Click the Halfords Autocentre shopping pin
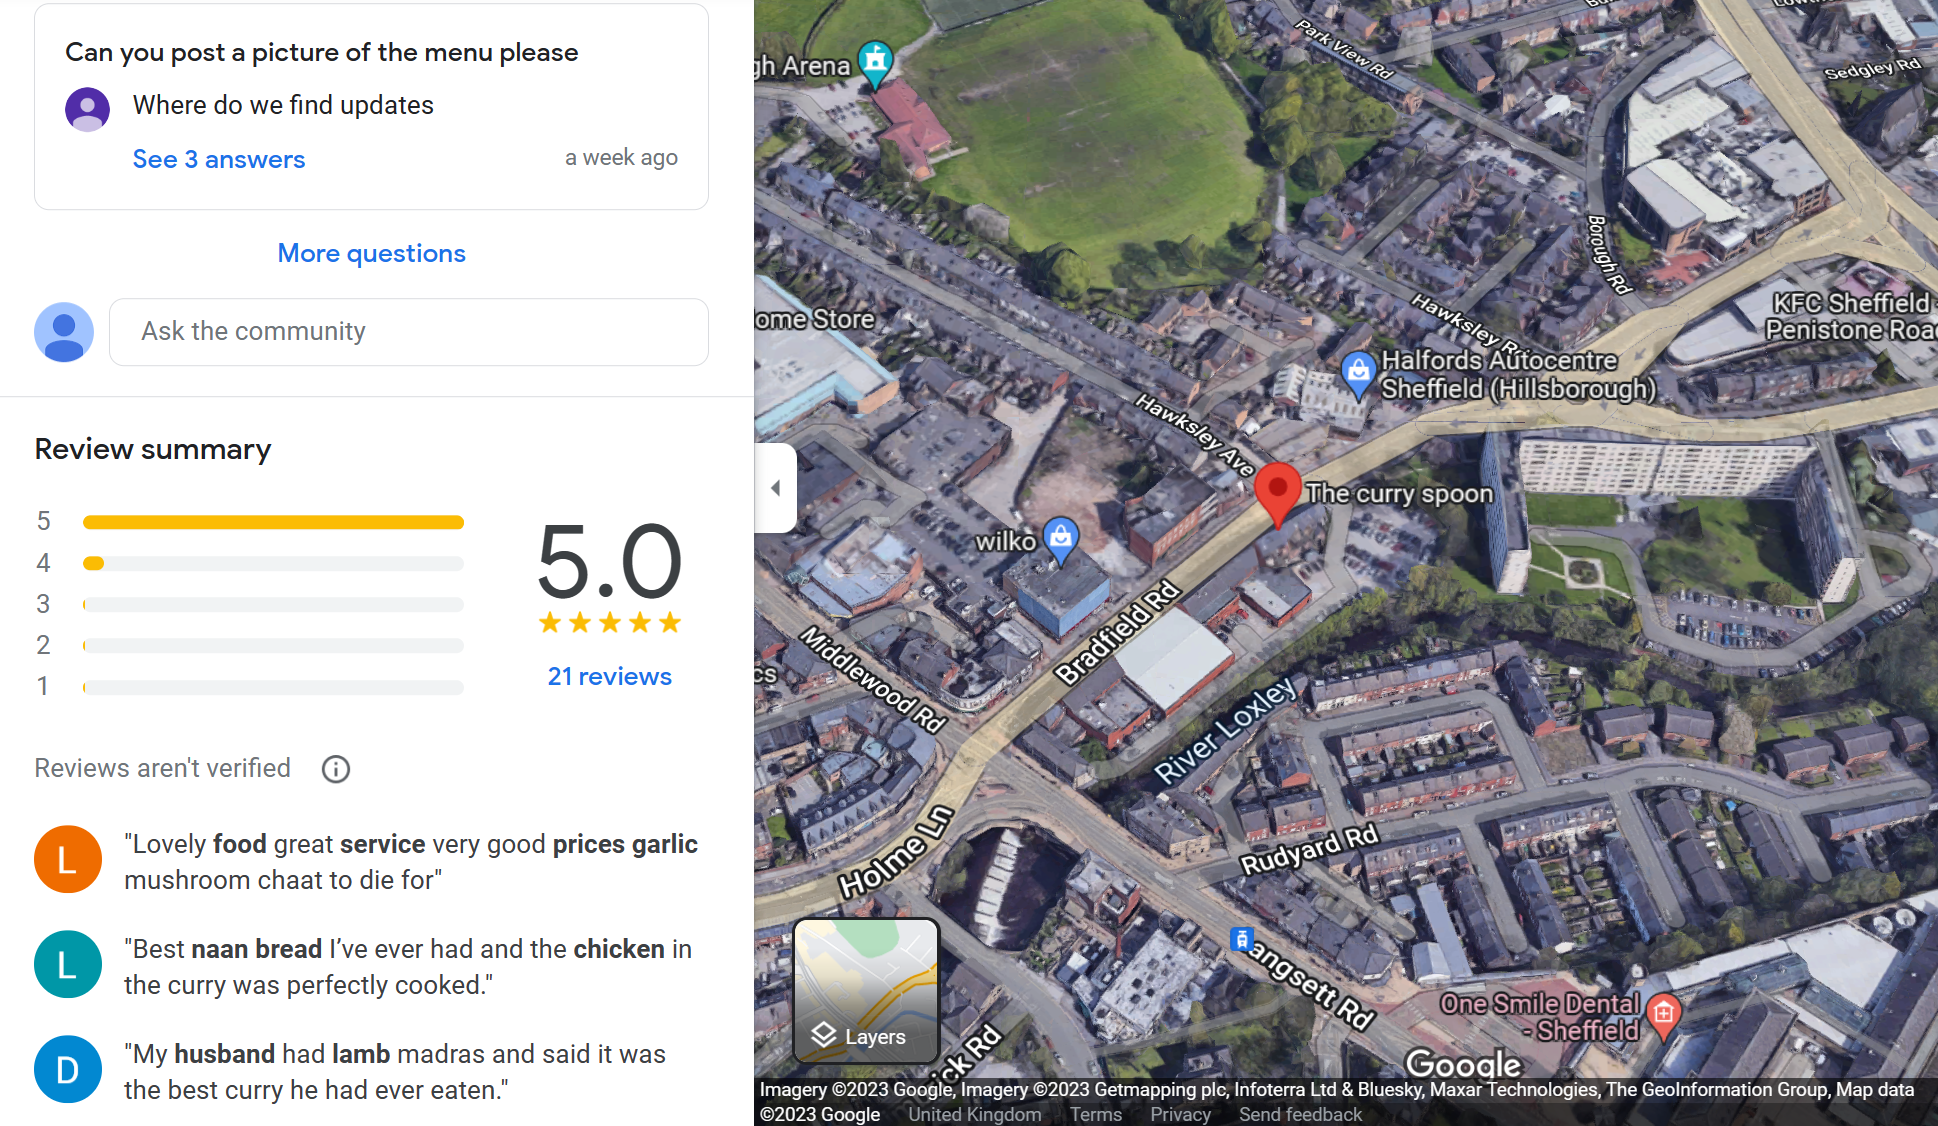Screen dimensions: 1938x1126 1358,375
